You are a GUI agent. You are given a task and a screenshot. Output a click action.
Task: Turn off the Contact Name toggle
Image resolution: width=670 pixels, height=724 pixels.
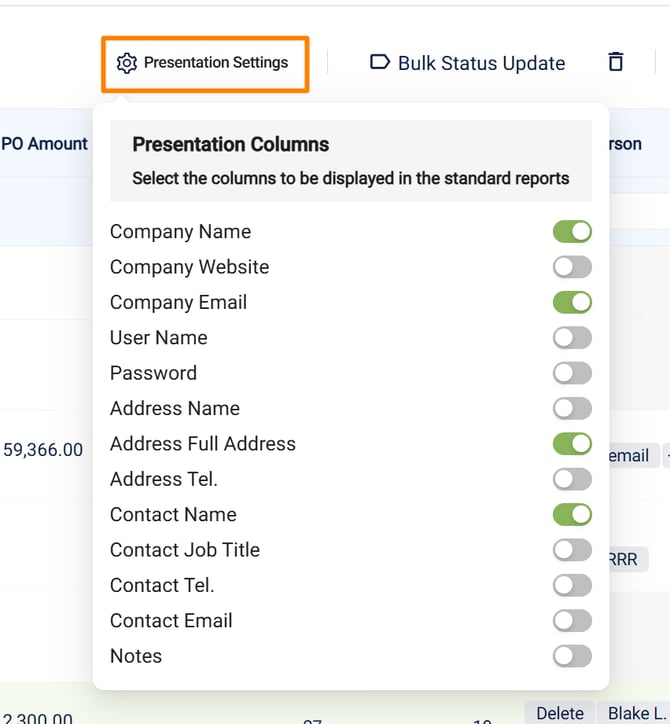coord(572,515)
